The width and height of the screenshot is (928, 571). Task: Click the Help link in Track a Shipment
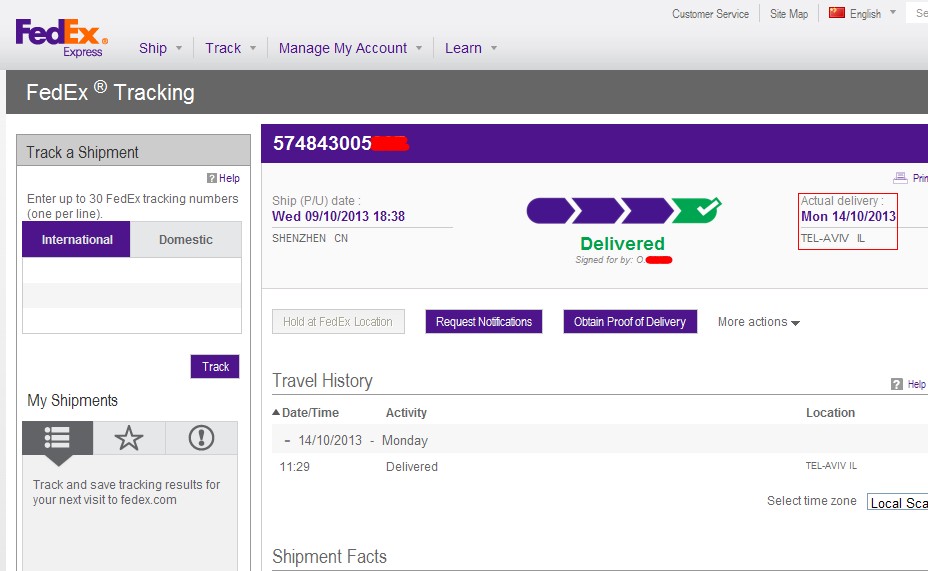tap(229, 178)
